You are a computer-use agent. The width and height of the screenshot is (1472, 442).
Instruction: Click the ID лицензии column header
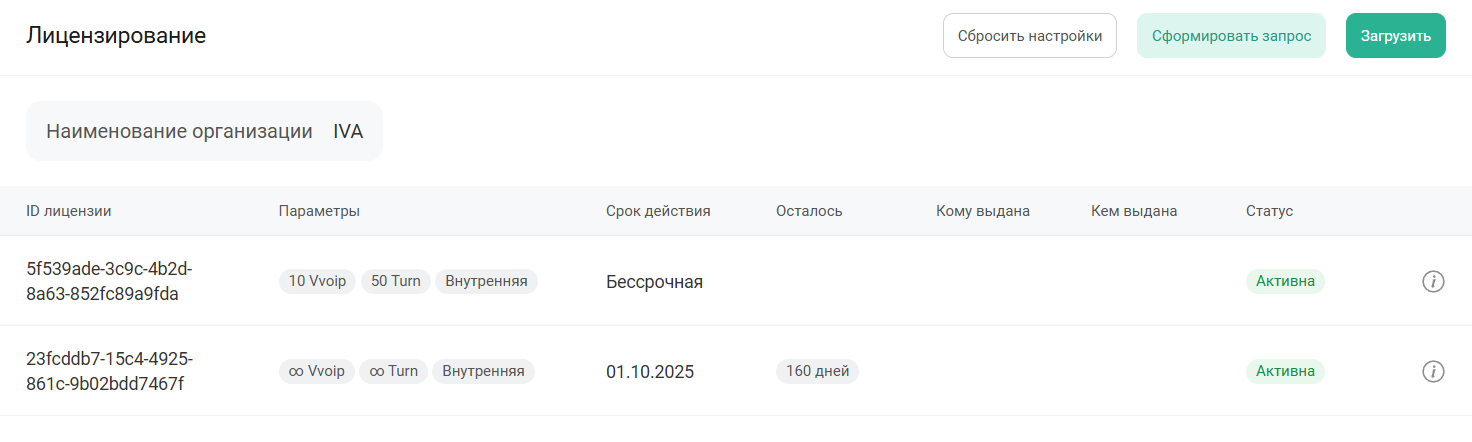[69, 211]
